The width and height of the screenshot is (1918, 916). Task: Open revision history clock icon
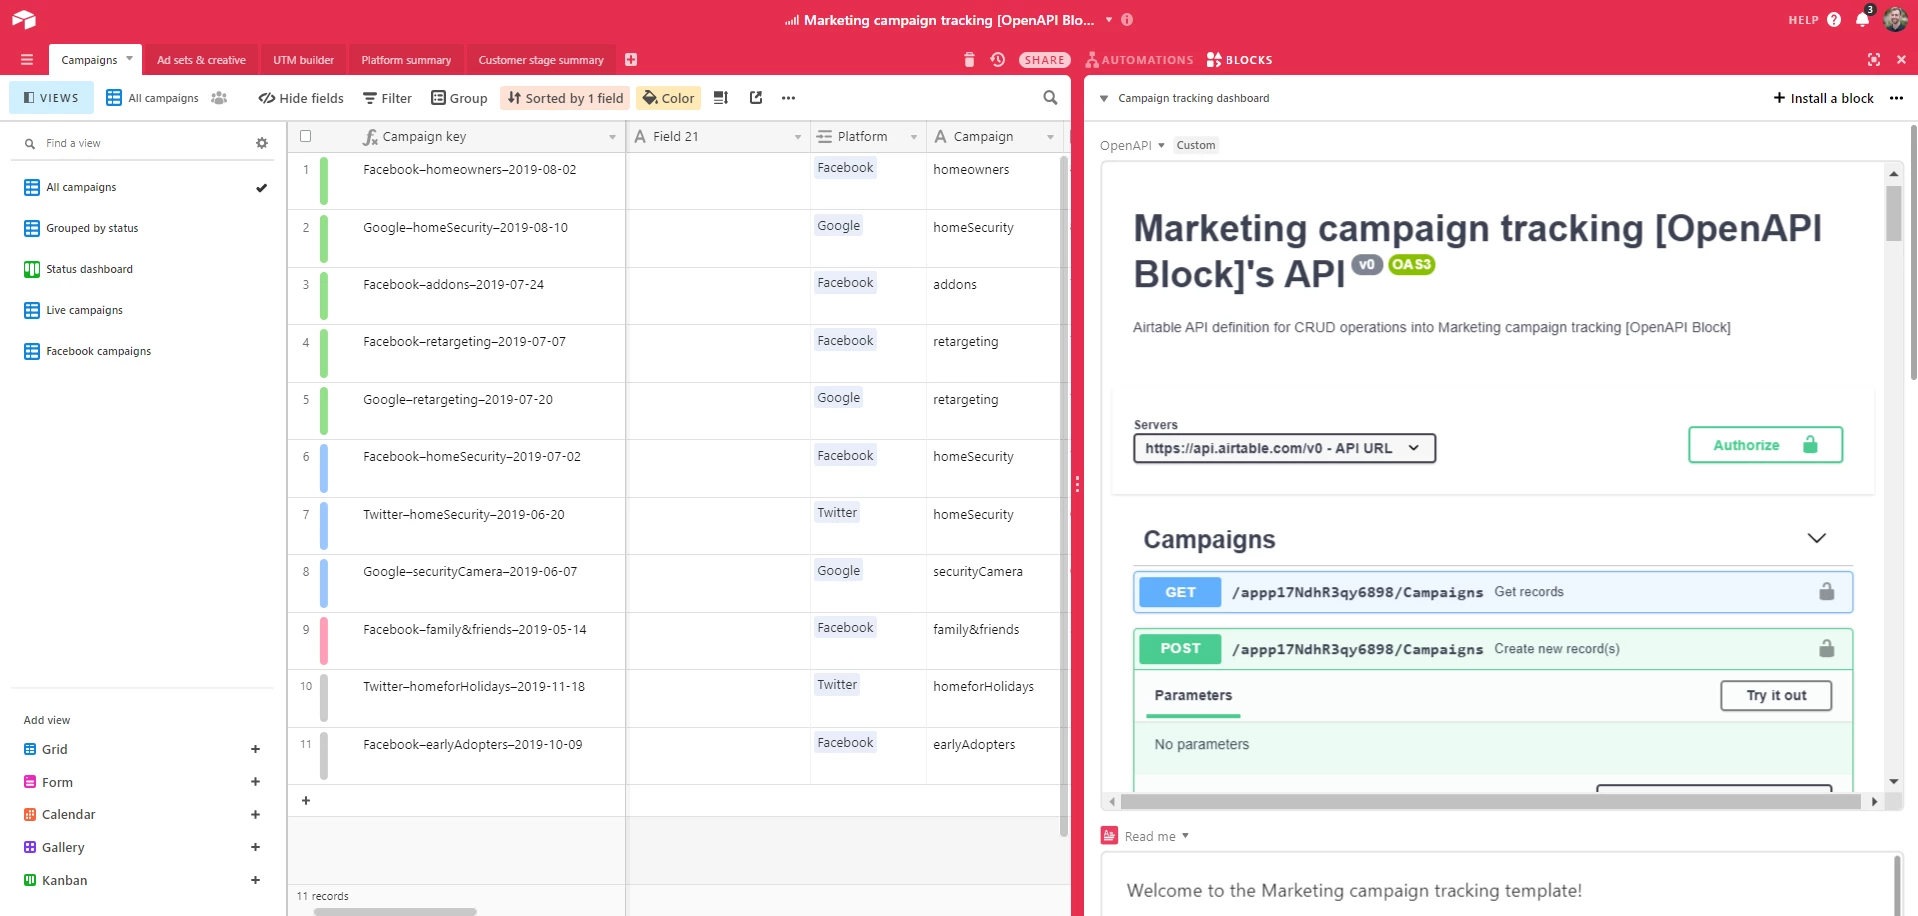[x=997, y=60]
